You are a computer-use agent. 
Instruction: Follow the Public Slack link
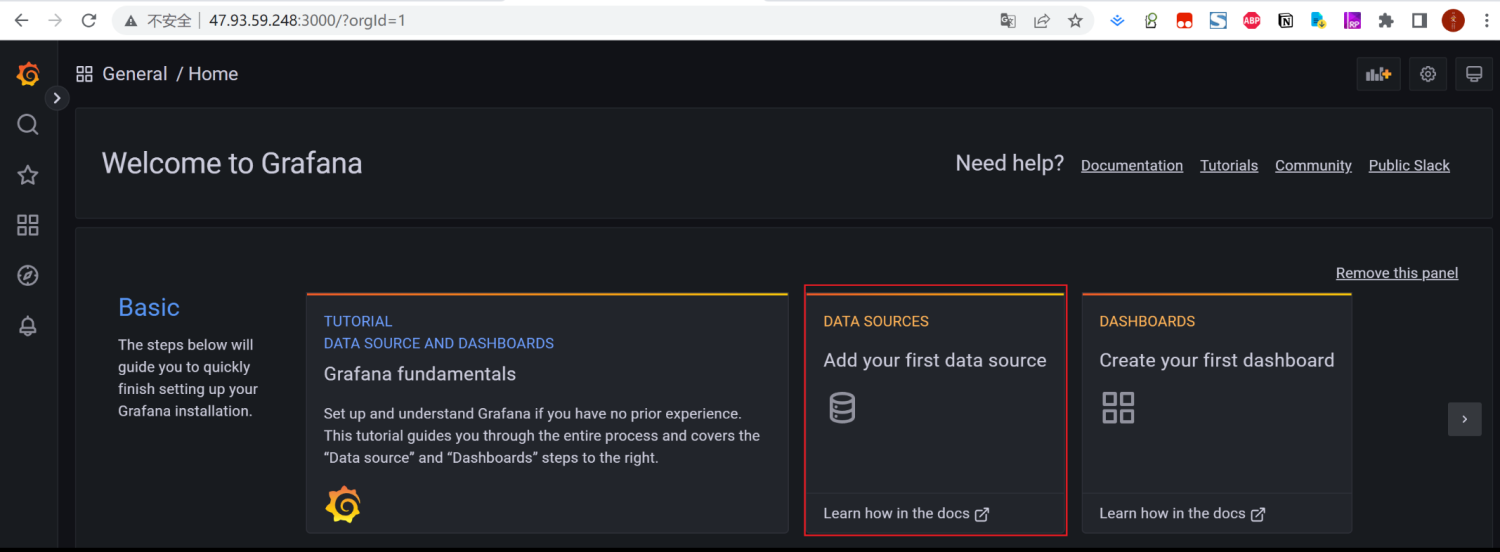click(x=1409, y=166)
